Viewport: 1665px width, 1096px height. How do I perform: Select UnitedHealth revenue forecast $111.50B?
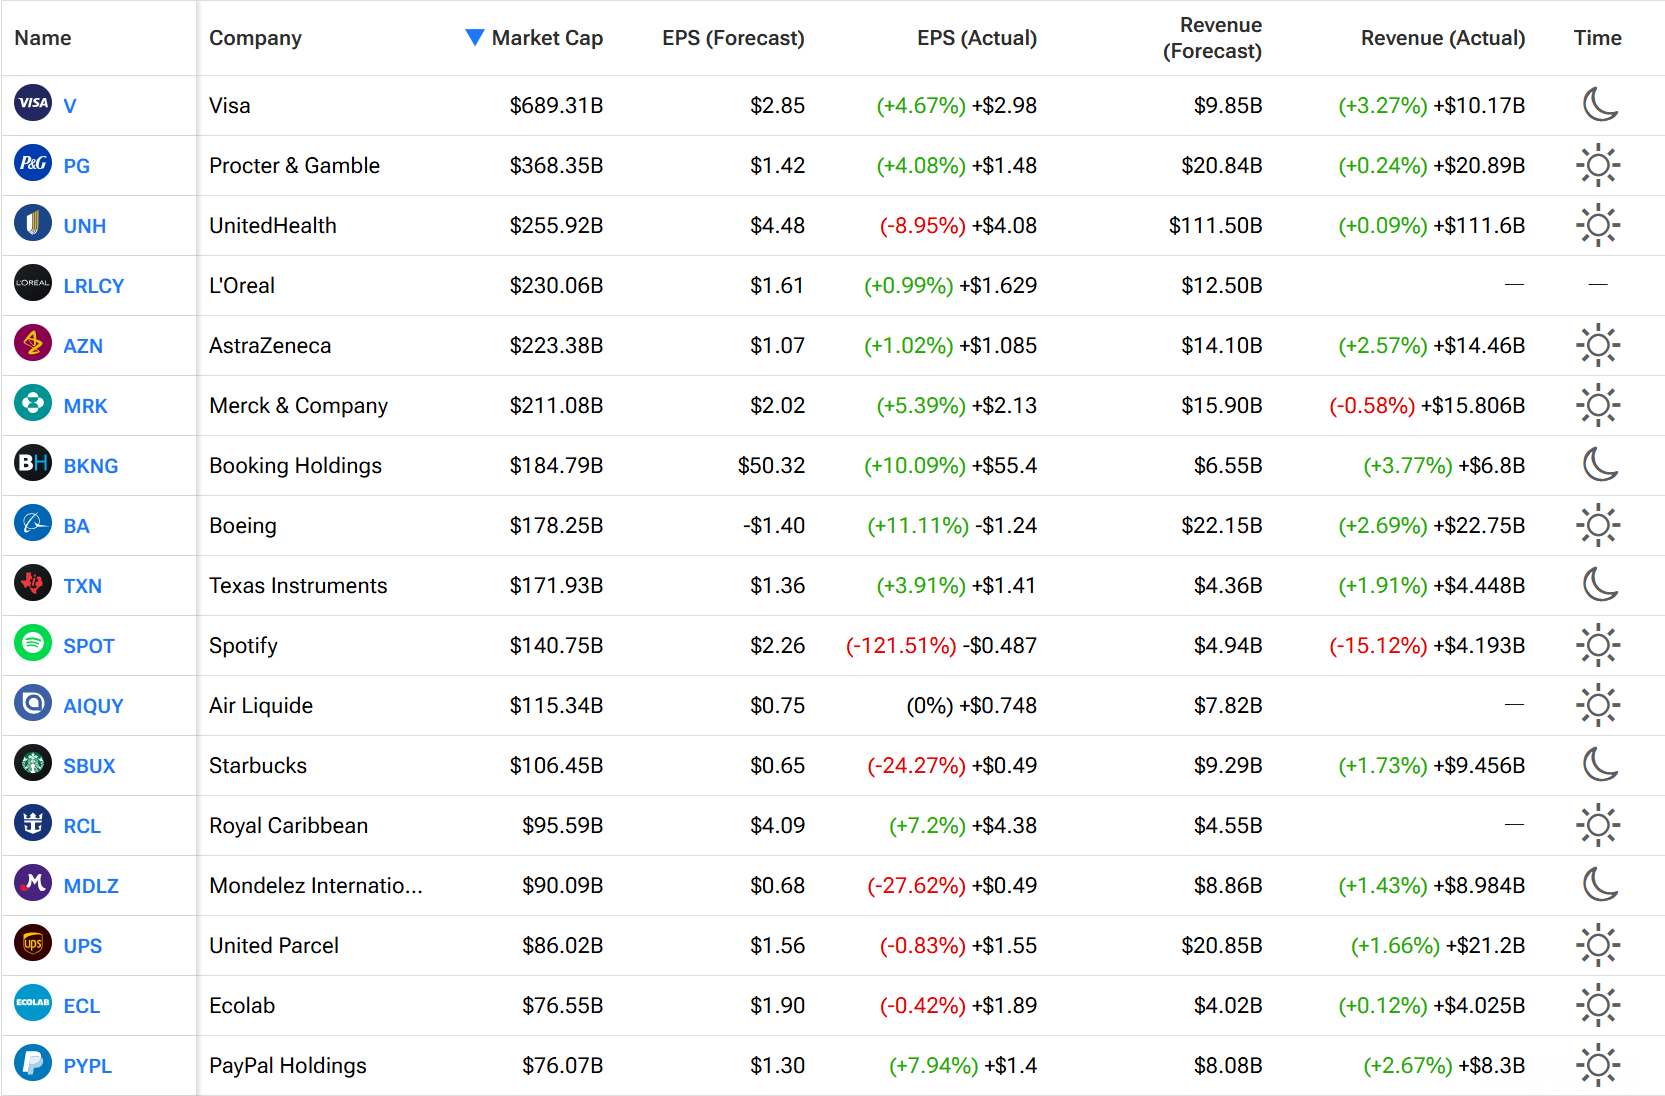[1215, 226]
